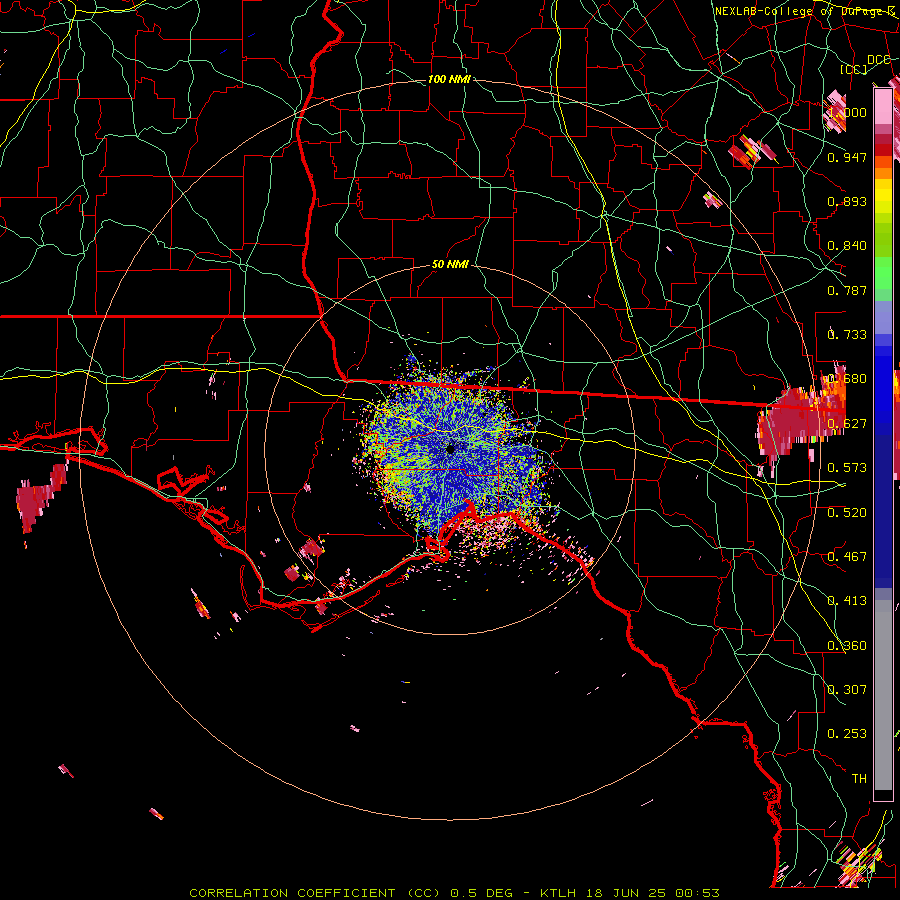Click the 0.573 legend value
Viewport: 900px width, 900px height.
click(847, 468)
